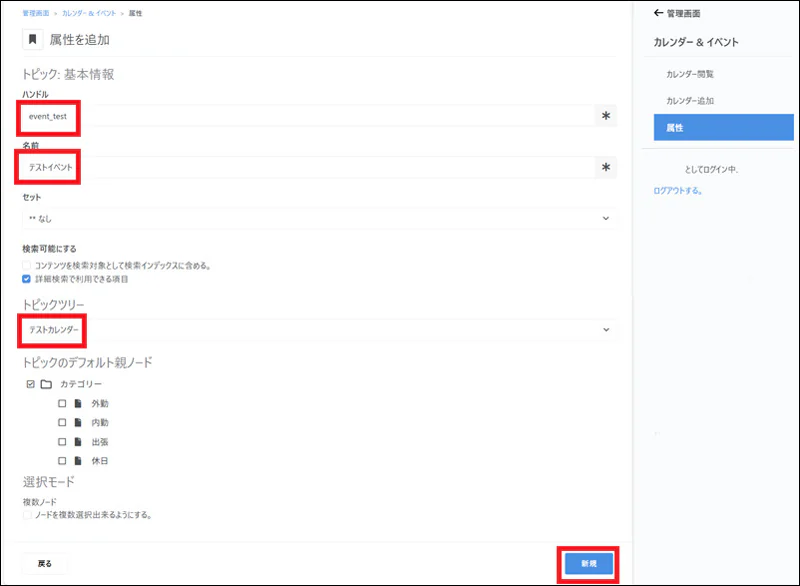Image resolution: width=800 pixels, height=586 pixels.
Task: Click the blue 新規 button
Action: (x=589, y=564)
